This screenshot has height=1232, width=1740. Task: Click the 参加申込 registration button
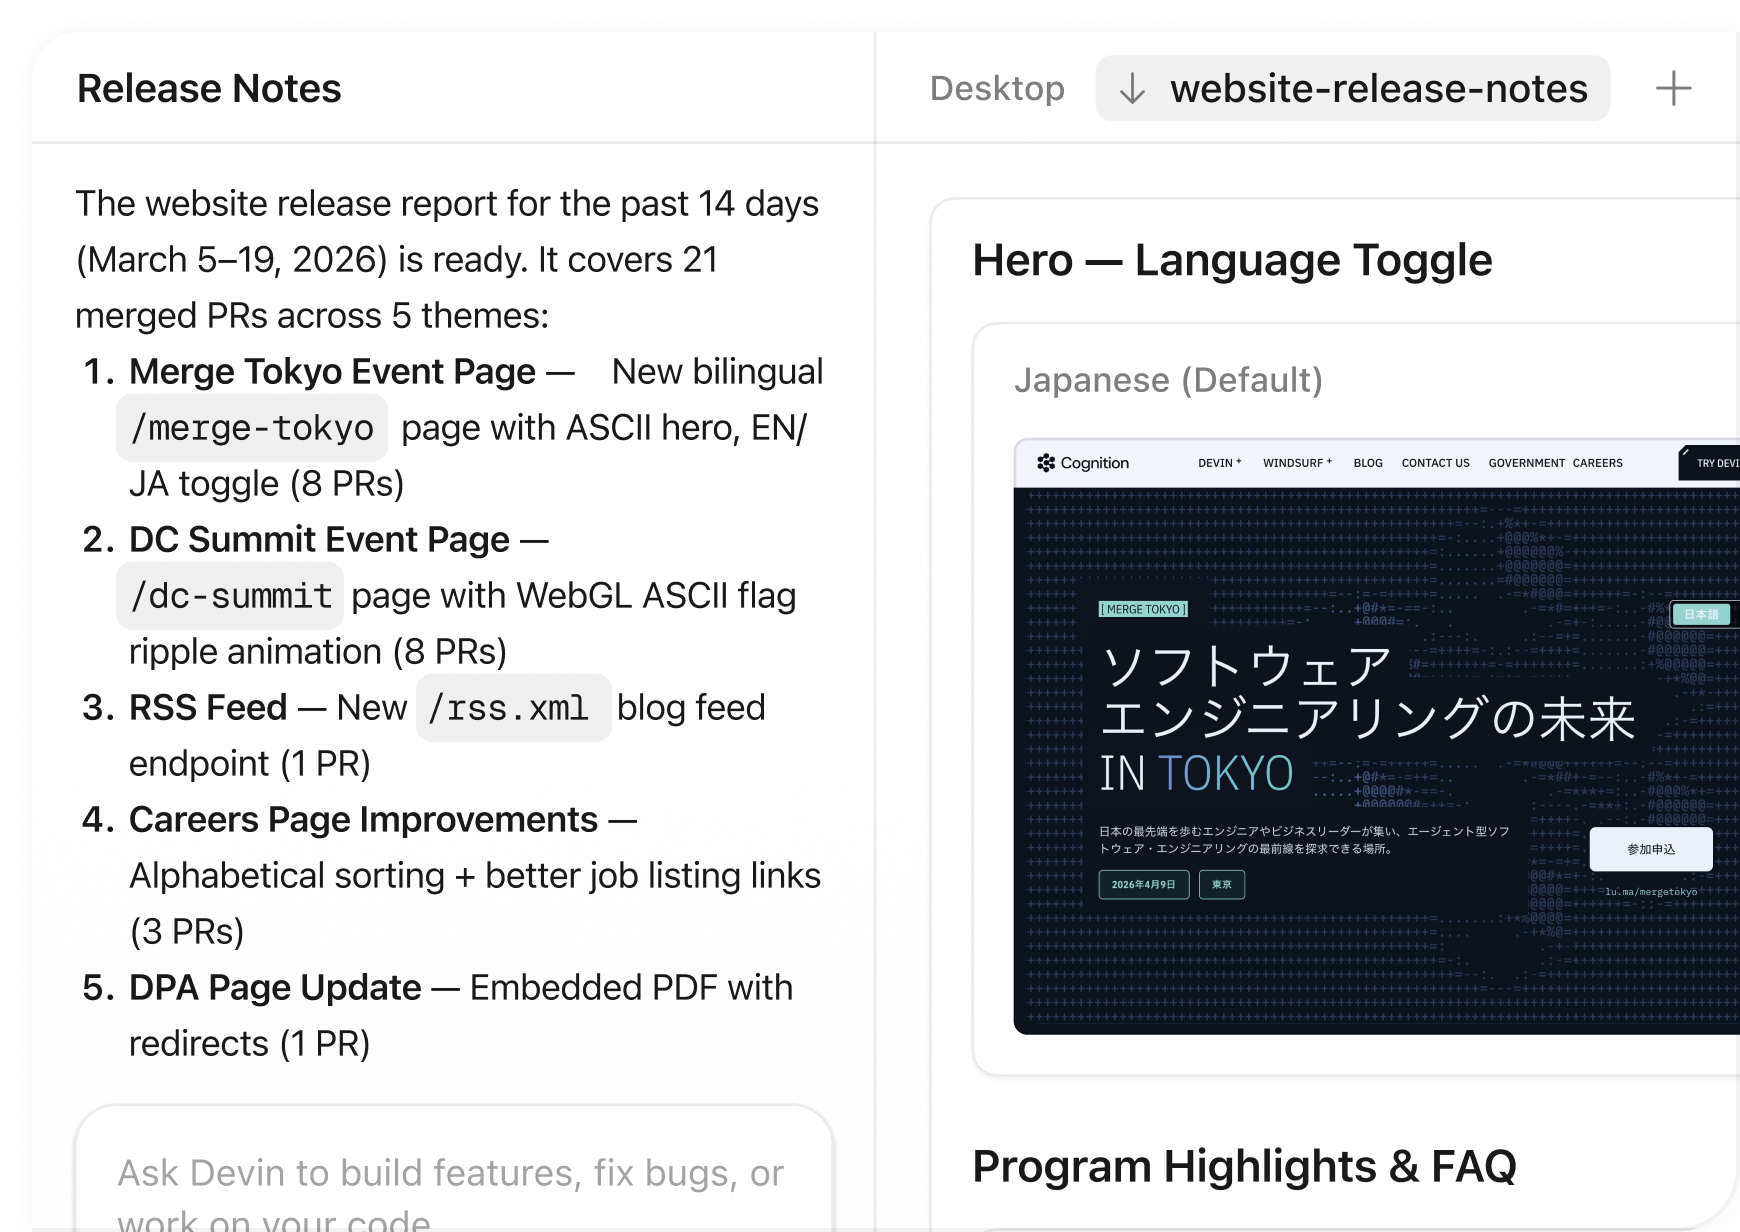pyautogui.click(x=1650, y=849)
